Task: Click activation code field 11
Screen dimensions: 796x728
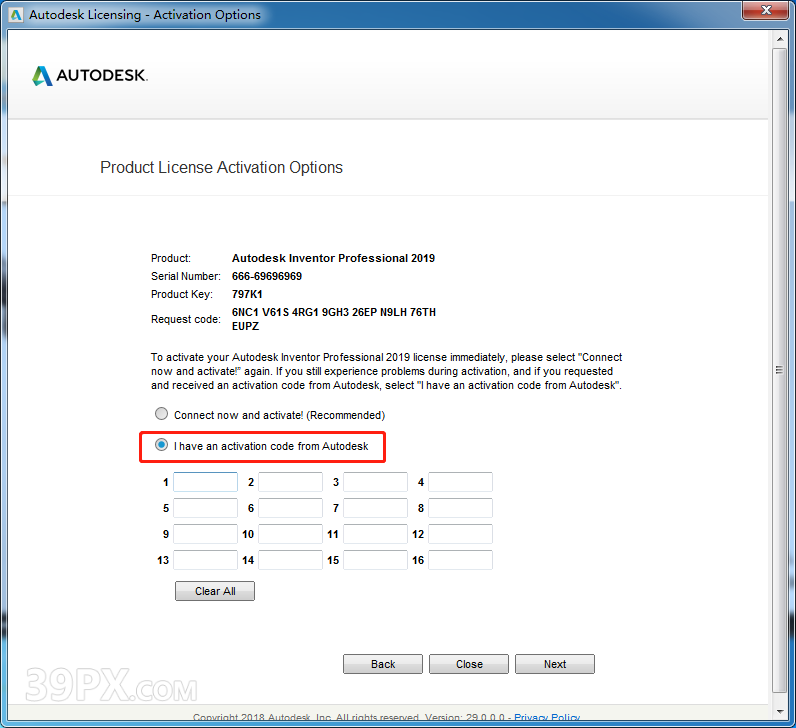Action: (x=375, y=534)
